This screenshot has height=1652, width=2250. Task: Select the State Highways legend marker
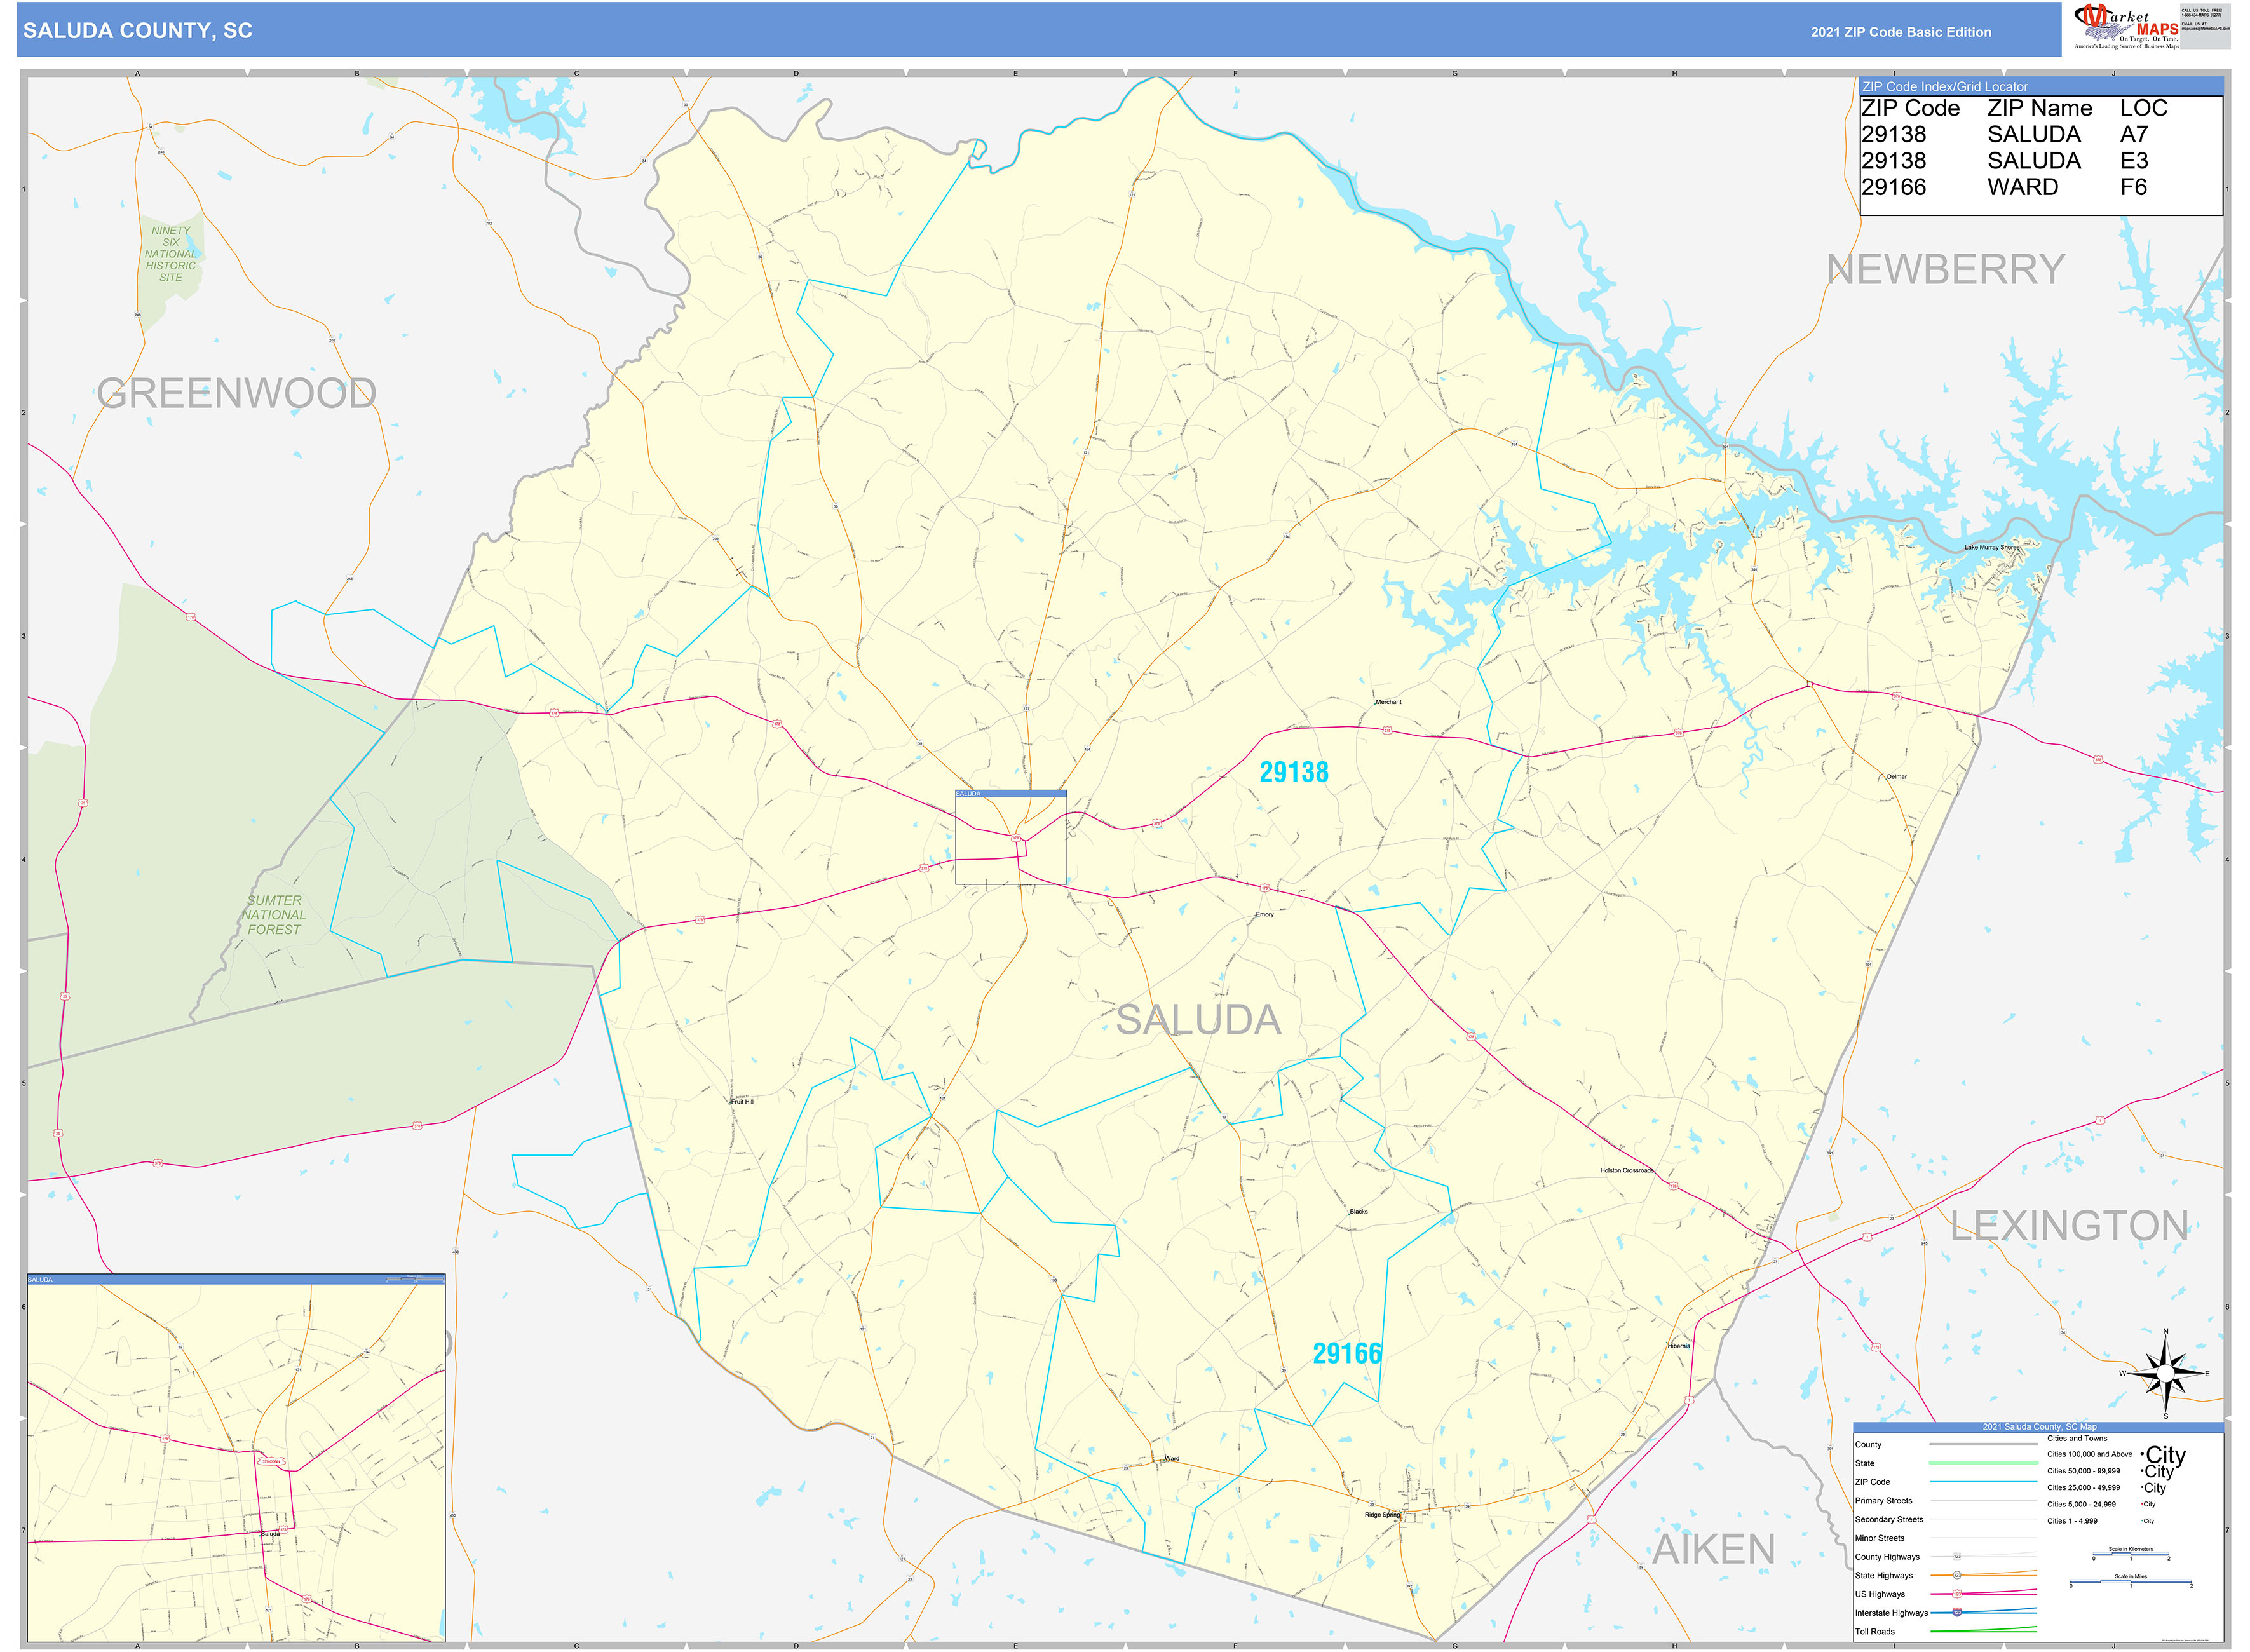[x=1958, y=1575]
